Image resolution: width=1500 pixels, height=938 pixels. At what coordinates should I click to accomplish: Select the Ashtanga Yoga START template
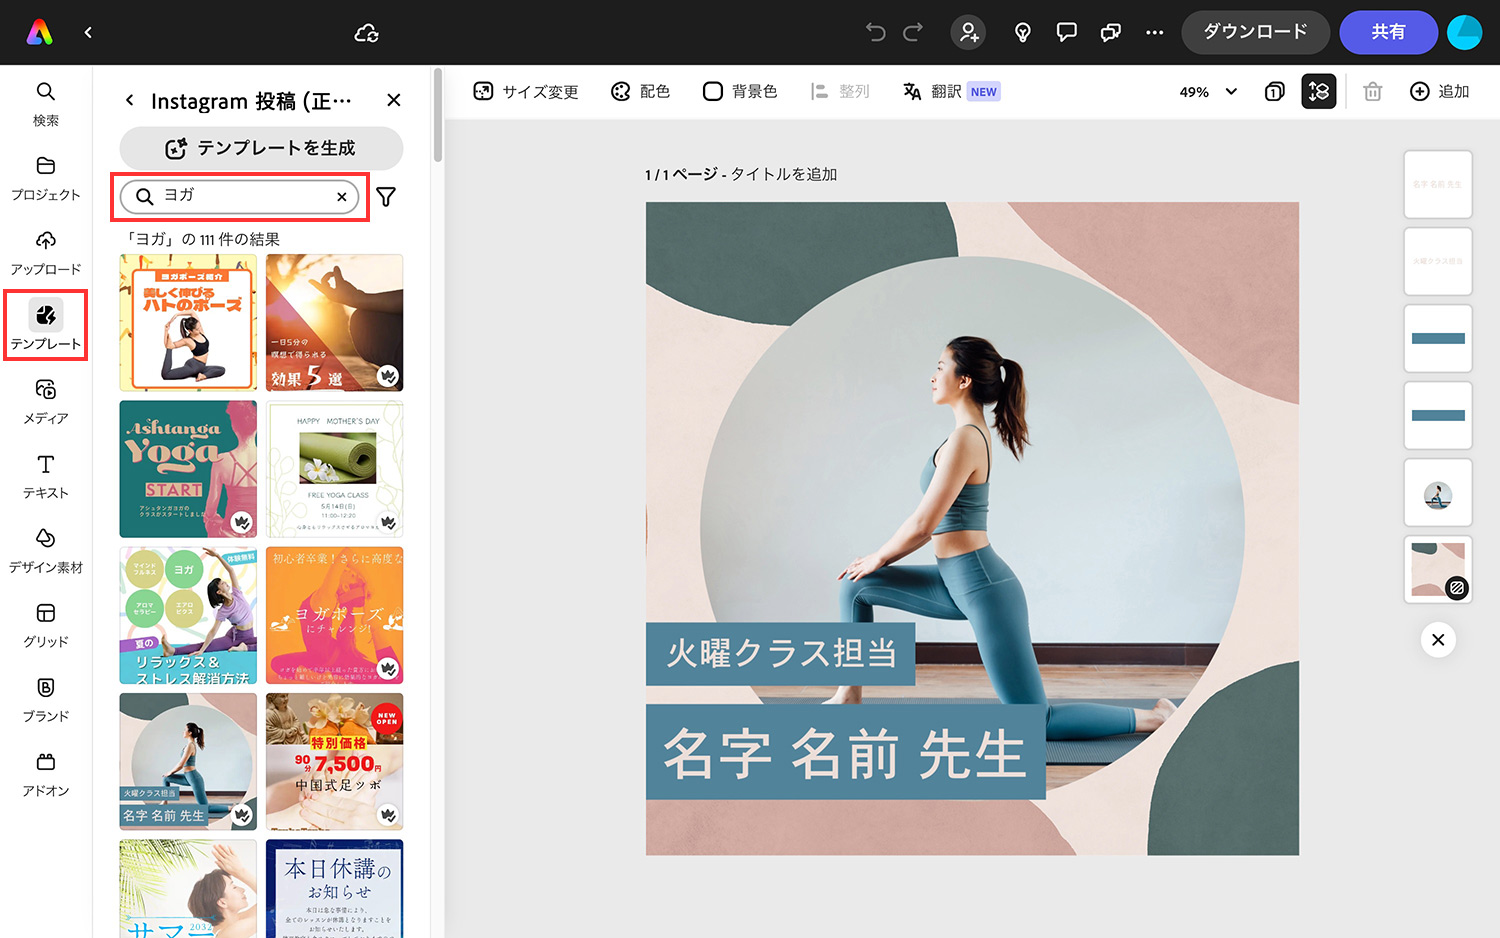[188, 469]
